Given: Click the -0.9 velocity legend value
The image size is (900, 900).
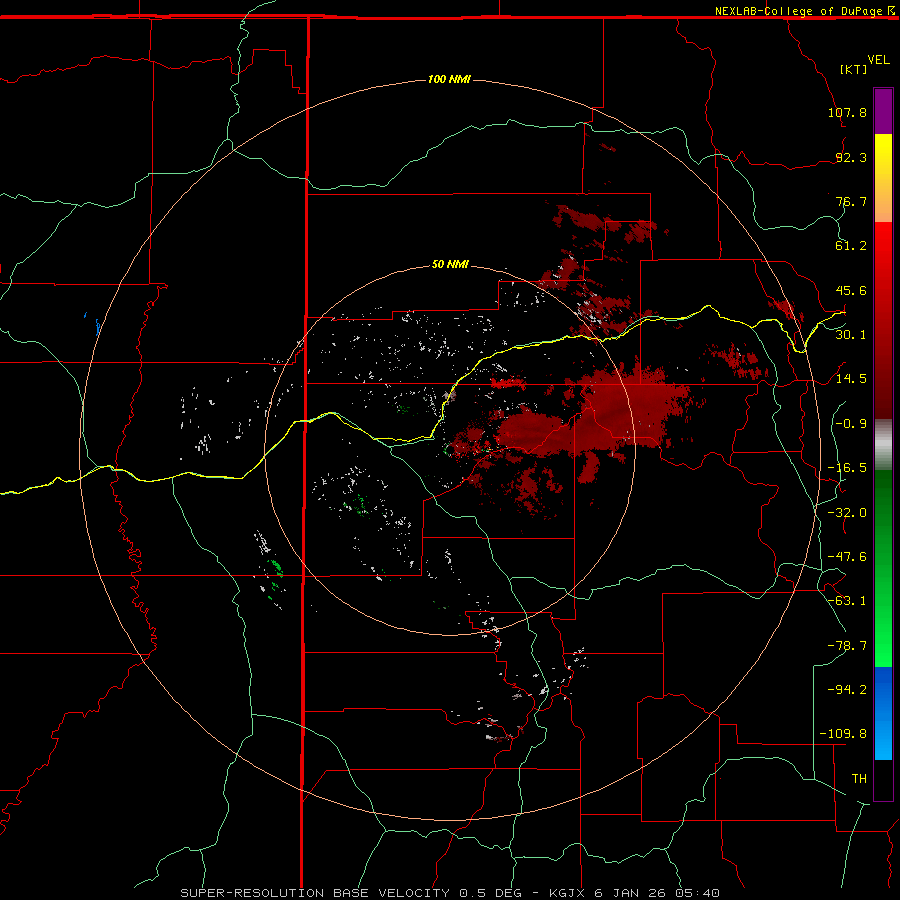Looking at the screenshot, I should tap(851, 424).
